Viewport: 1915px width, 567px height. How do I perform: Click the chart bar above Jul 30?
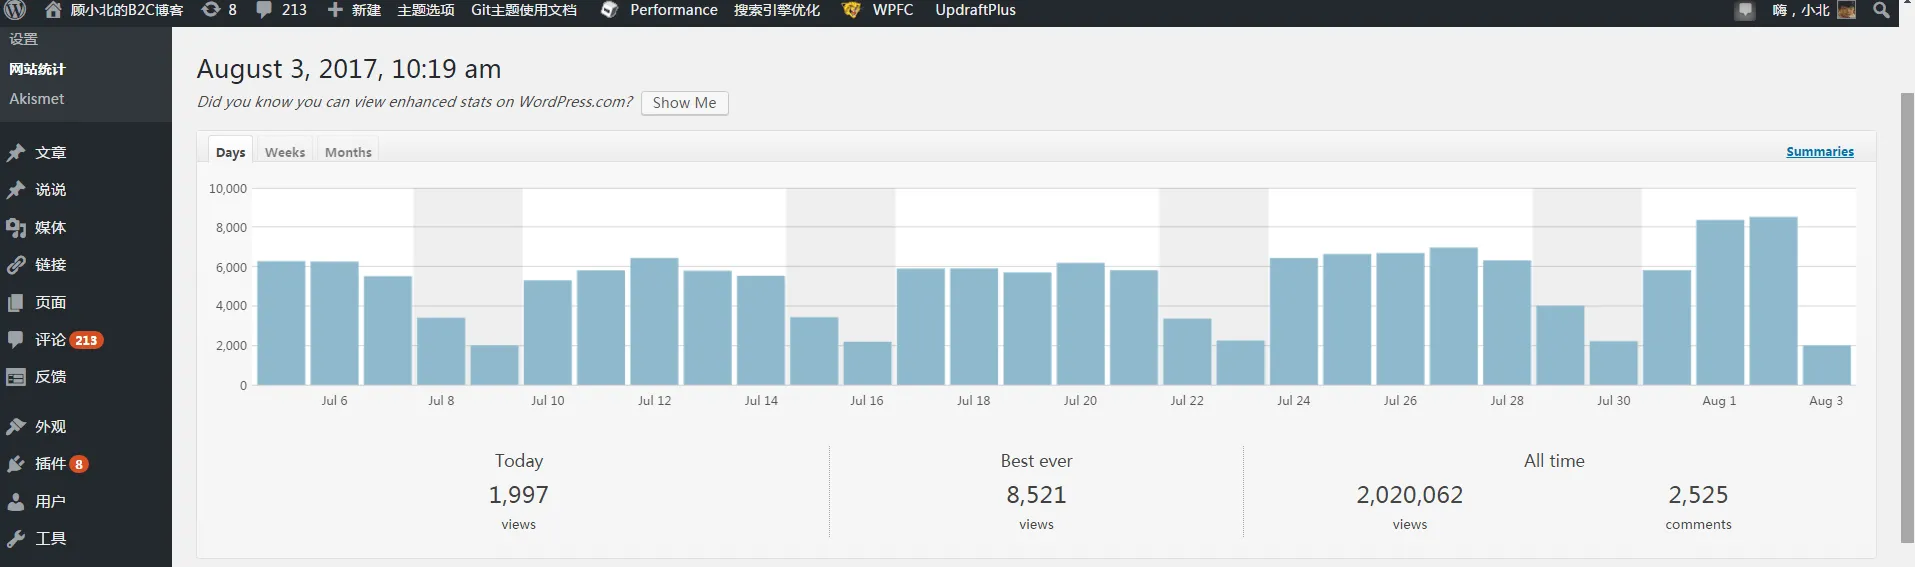click(x=1613, y=363)
